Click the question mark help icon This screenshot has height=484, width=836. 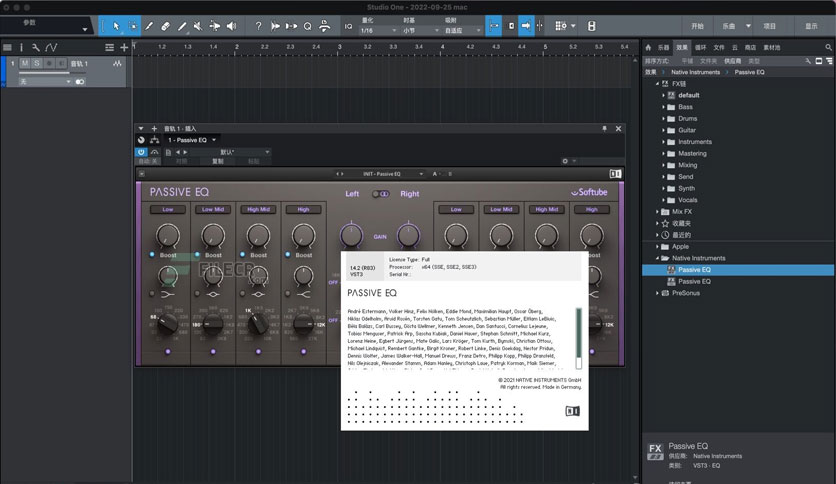tap(258, 26)
